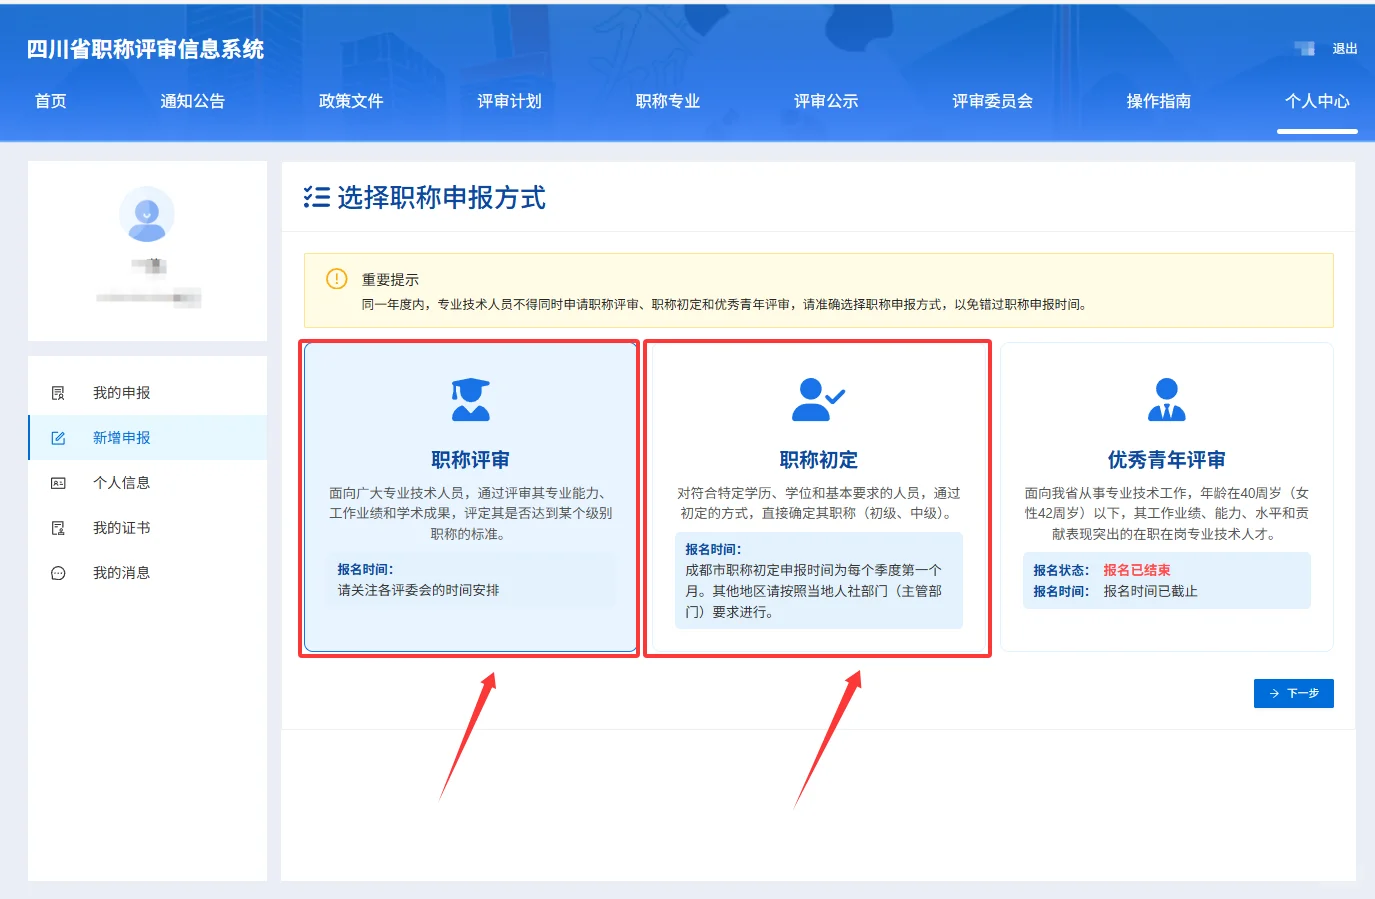
Task: Go to 政策文件 page
Action: click(x=350, y=101)
